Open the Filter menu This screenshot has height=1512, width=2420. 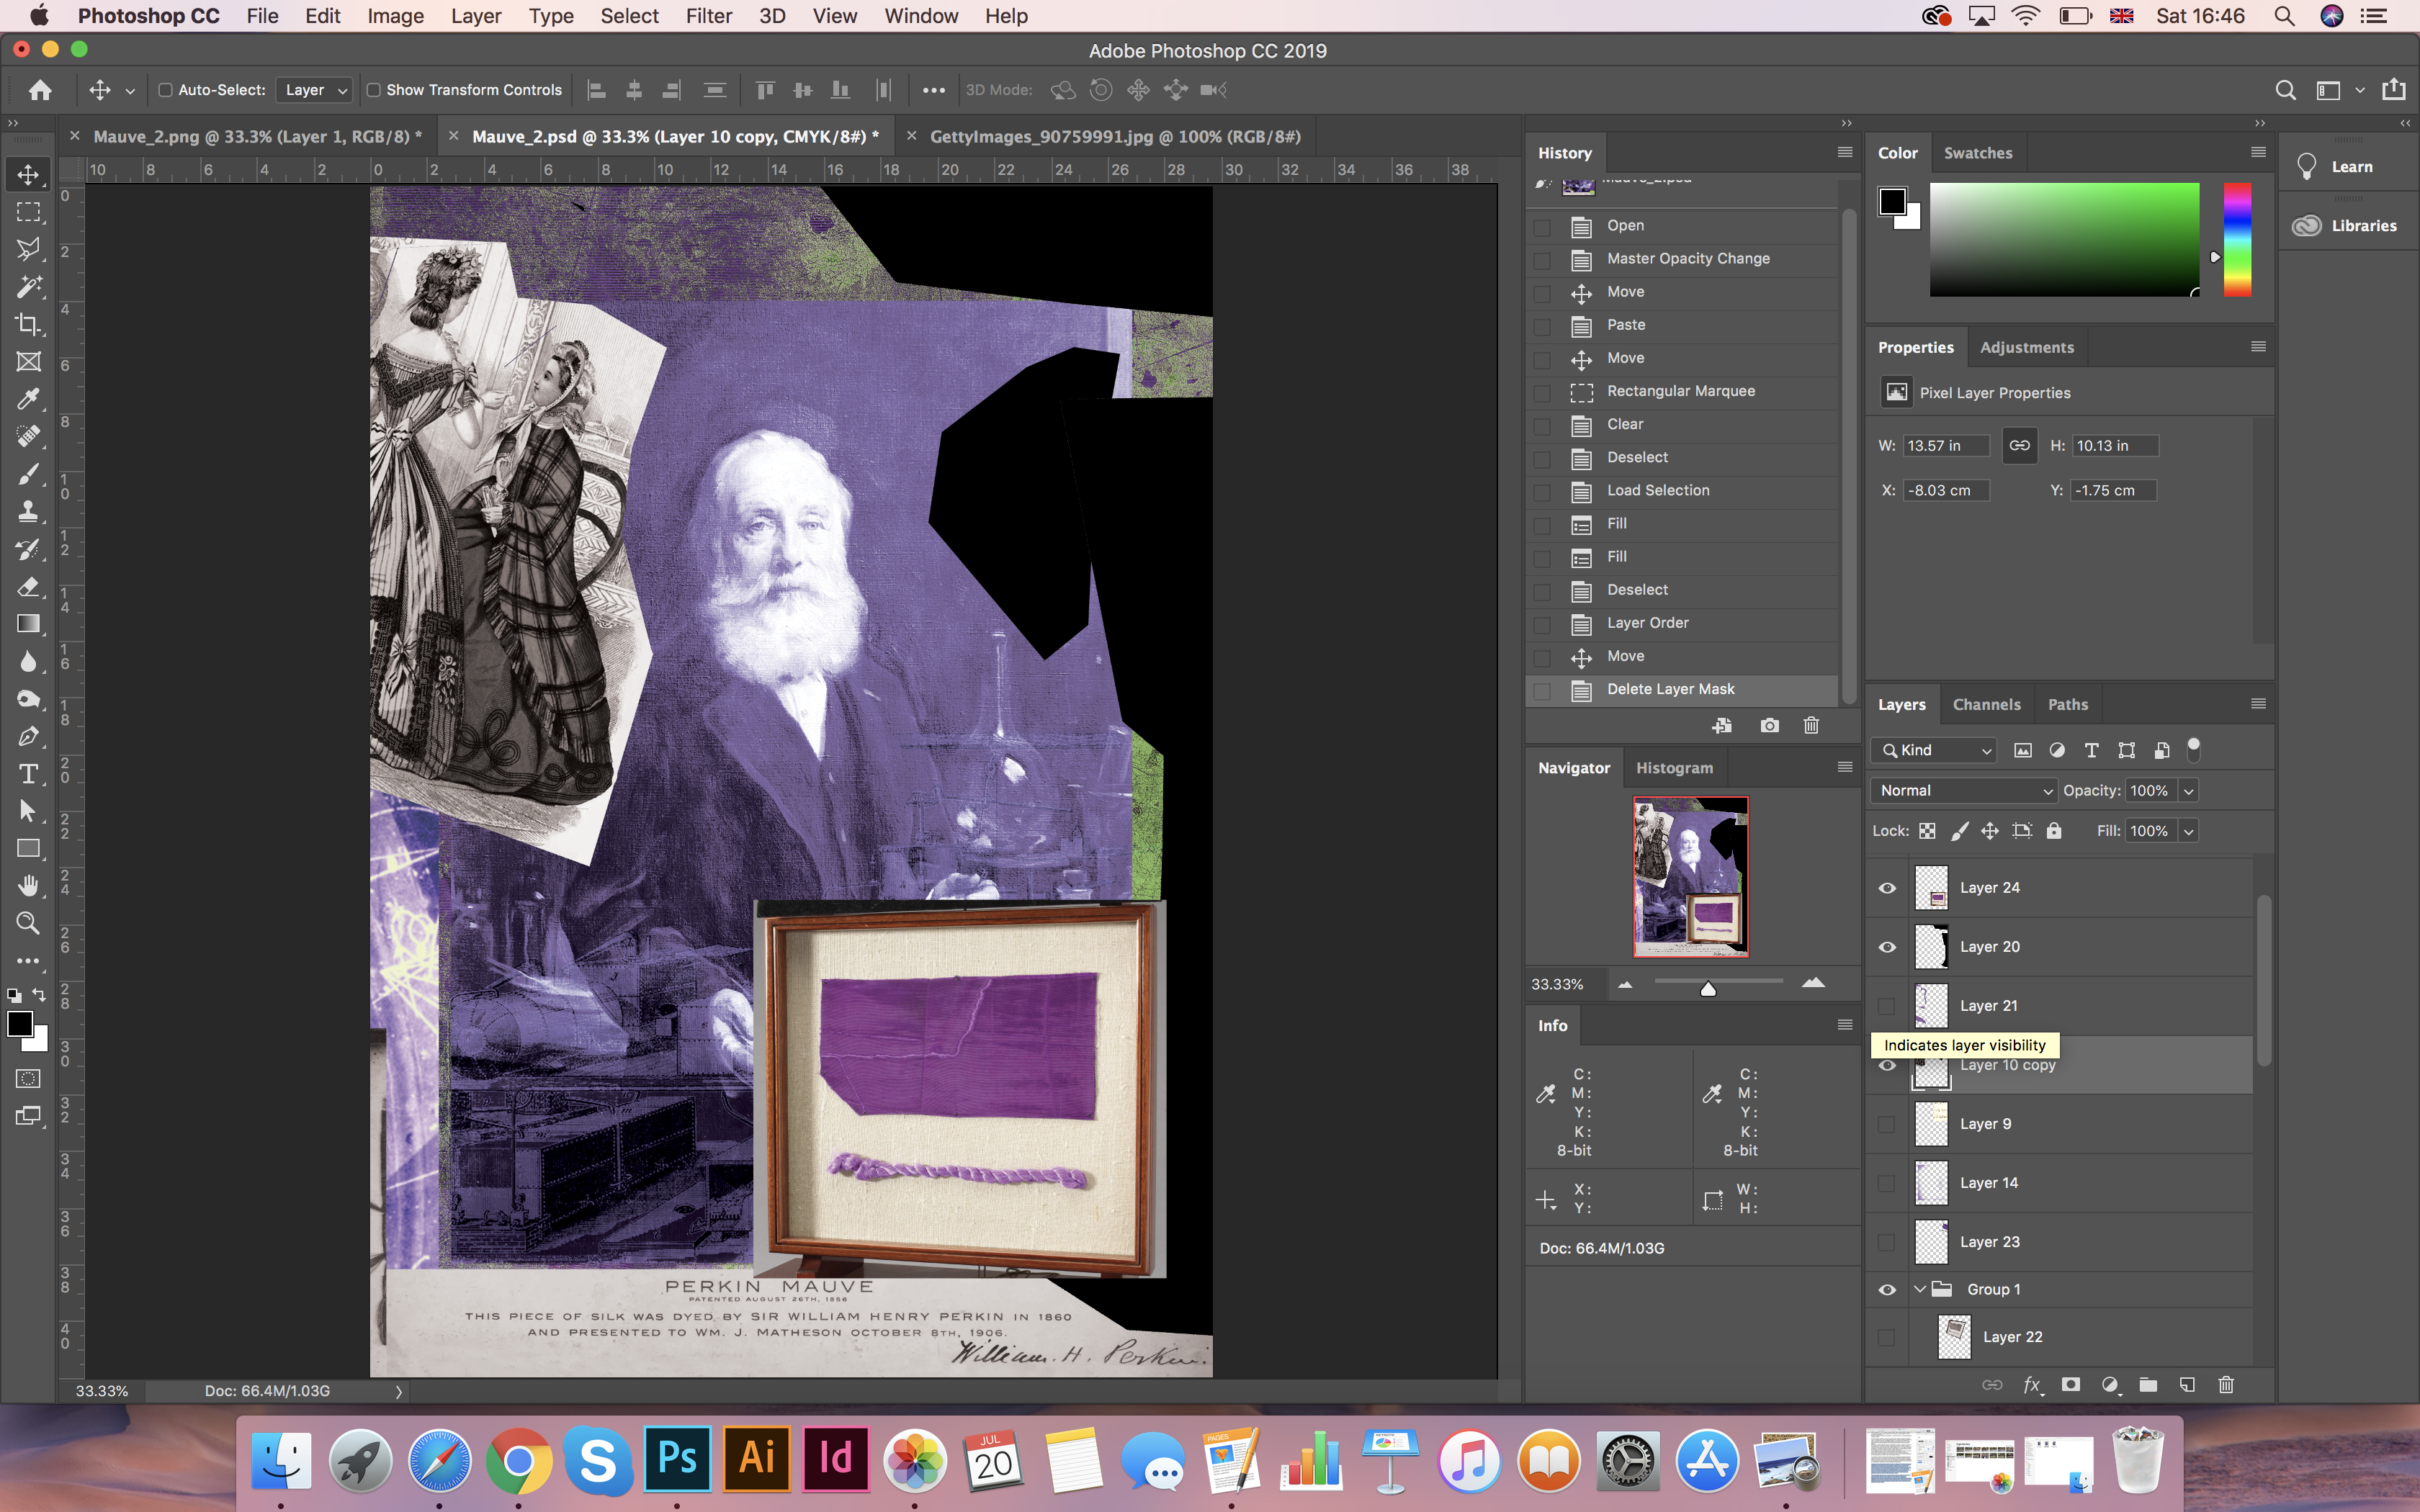click(x=708, y=16)
